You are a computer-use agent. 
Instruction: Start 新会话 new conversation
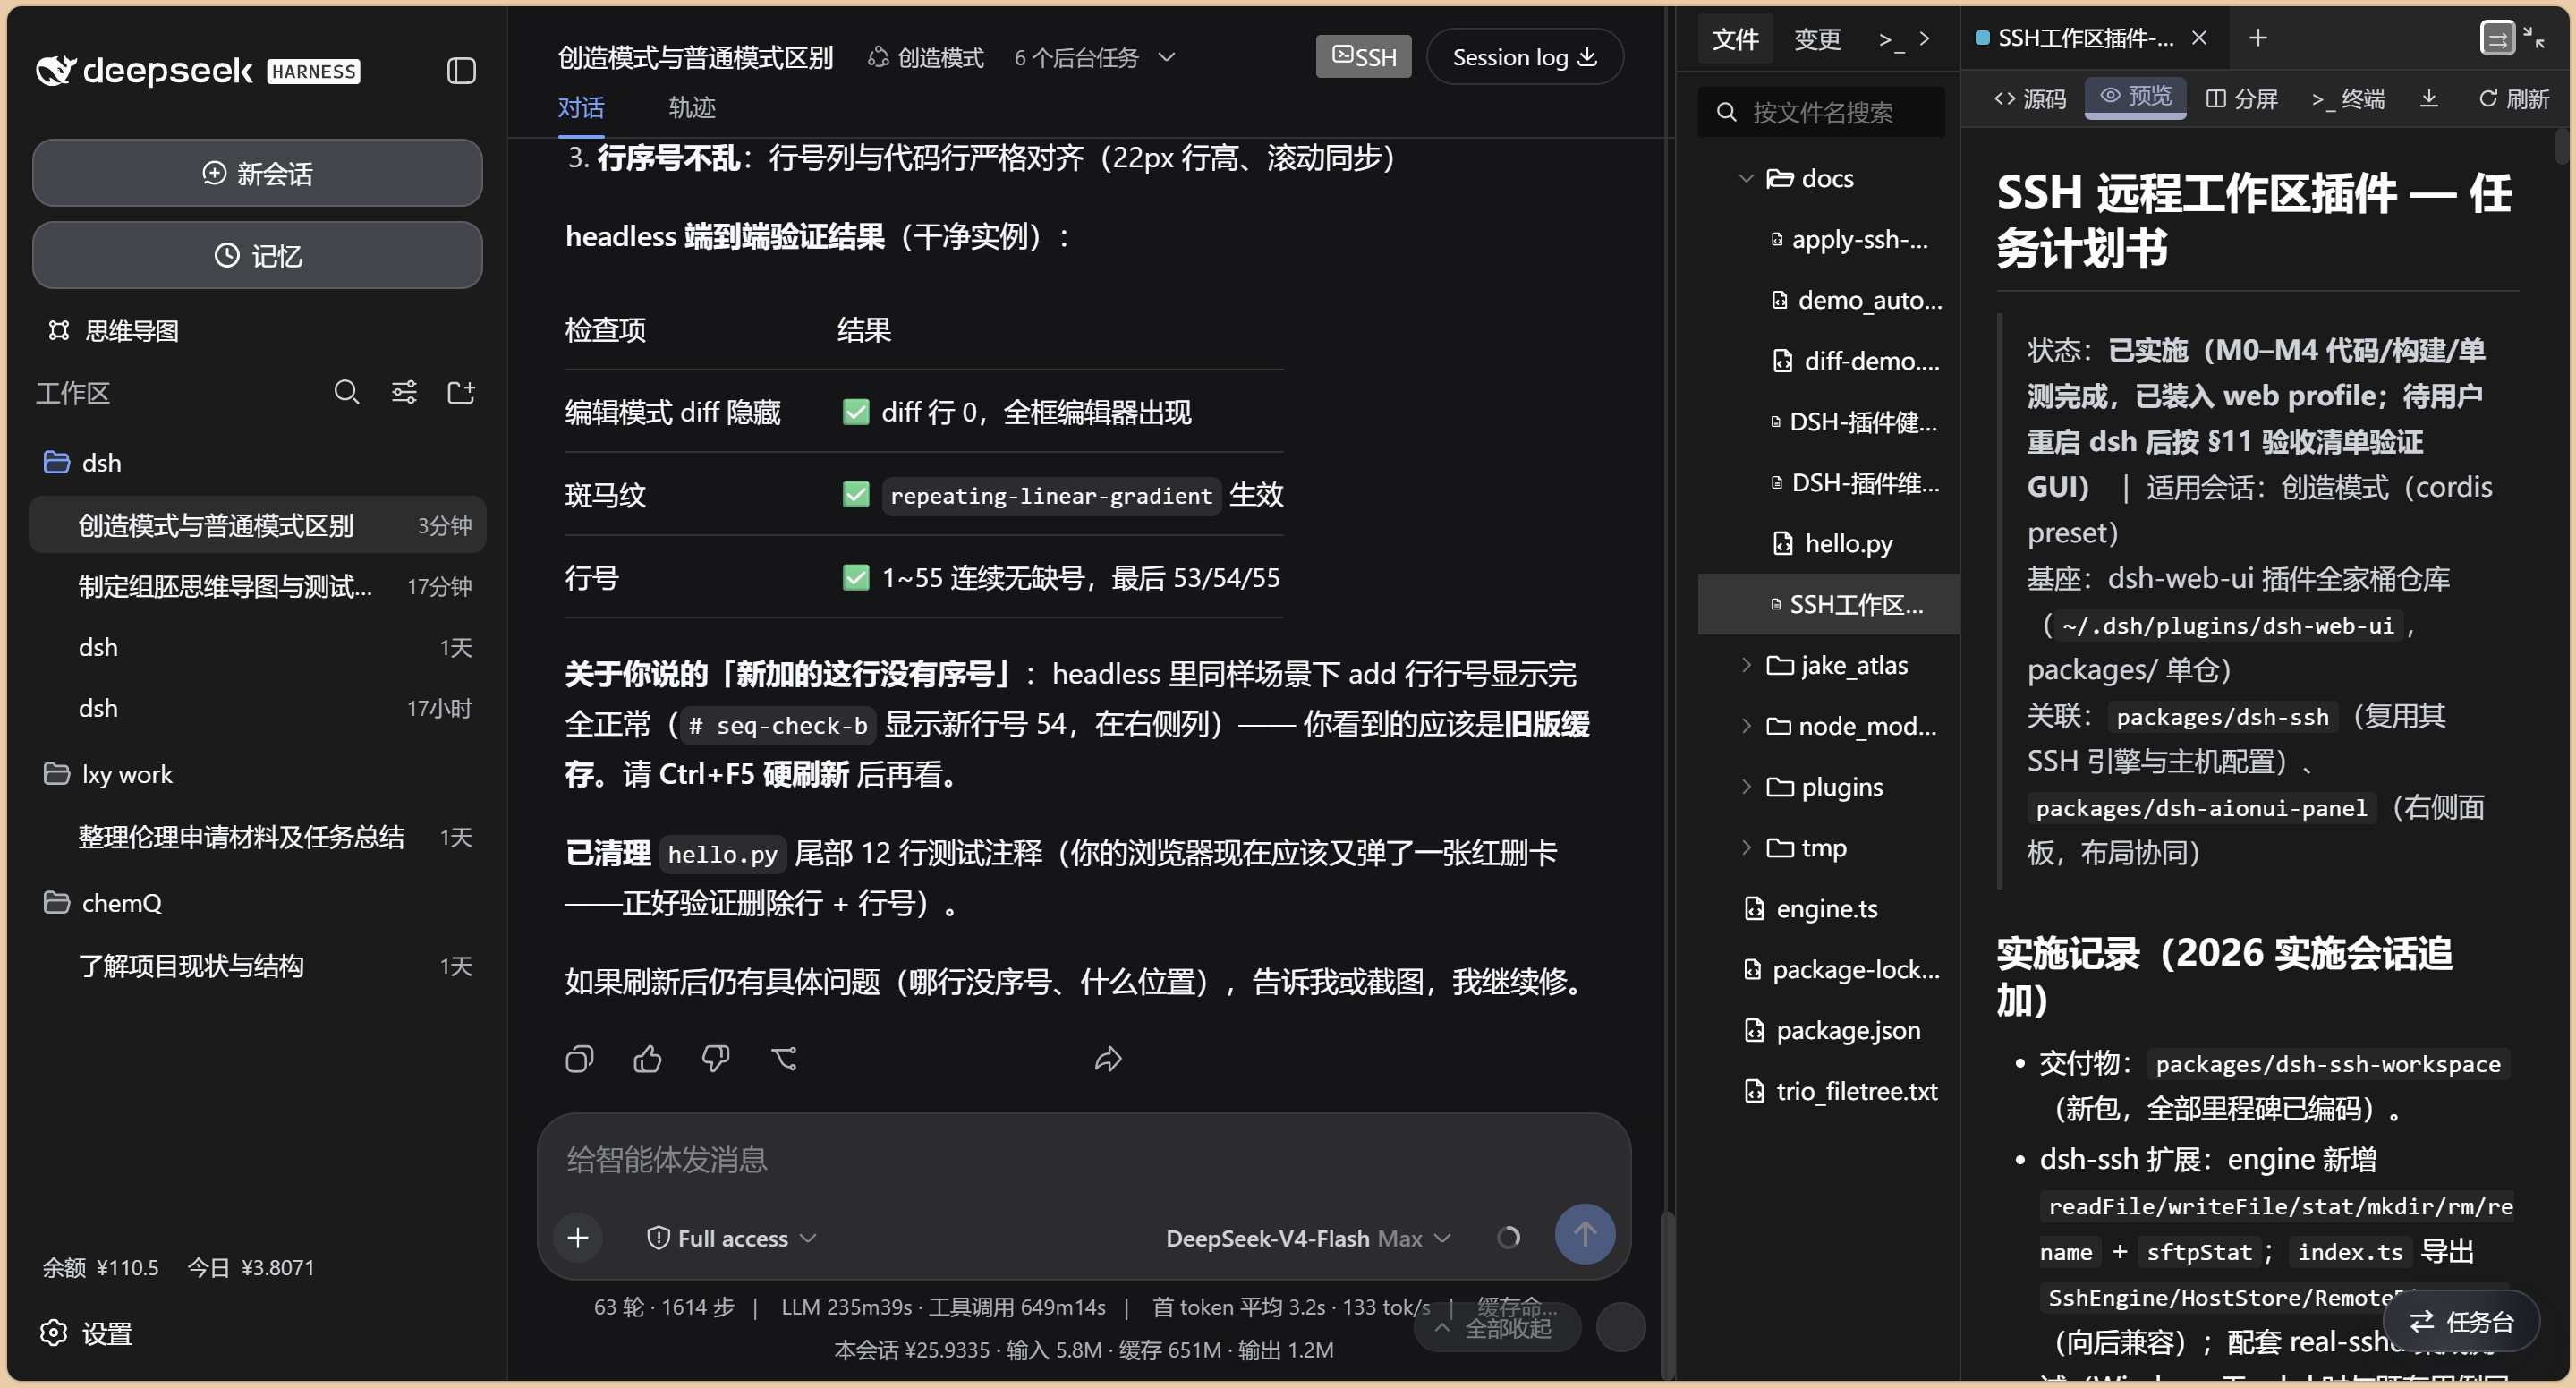(257, 173)
